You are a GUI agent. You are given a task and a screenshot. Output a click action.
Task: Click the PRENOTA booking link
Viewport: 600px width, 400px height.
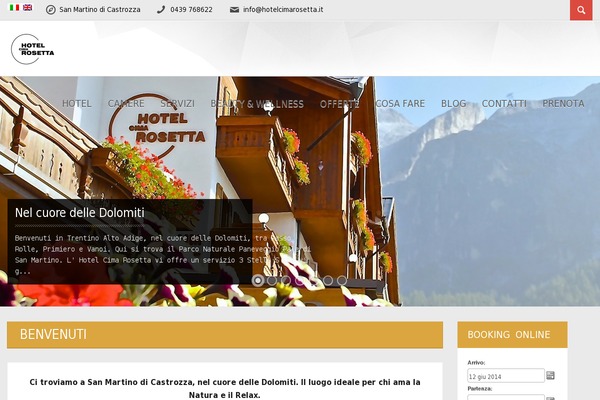tap(563, 103)
